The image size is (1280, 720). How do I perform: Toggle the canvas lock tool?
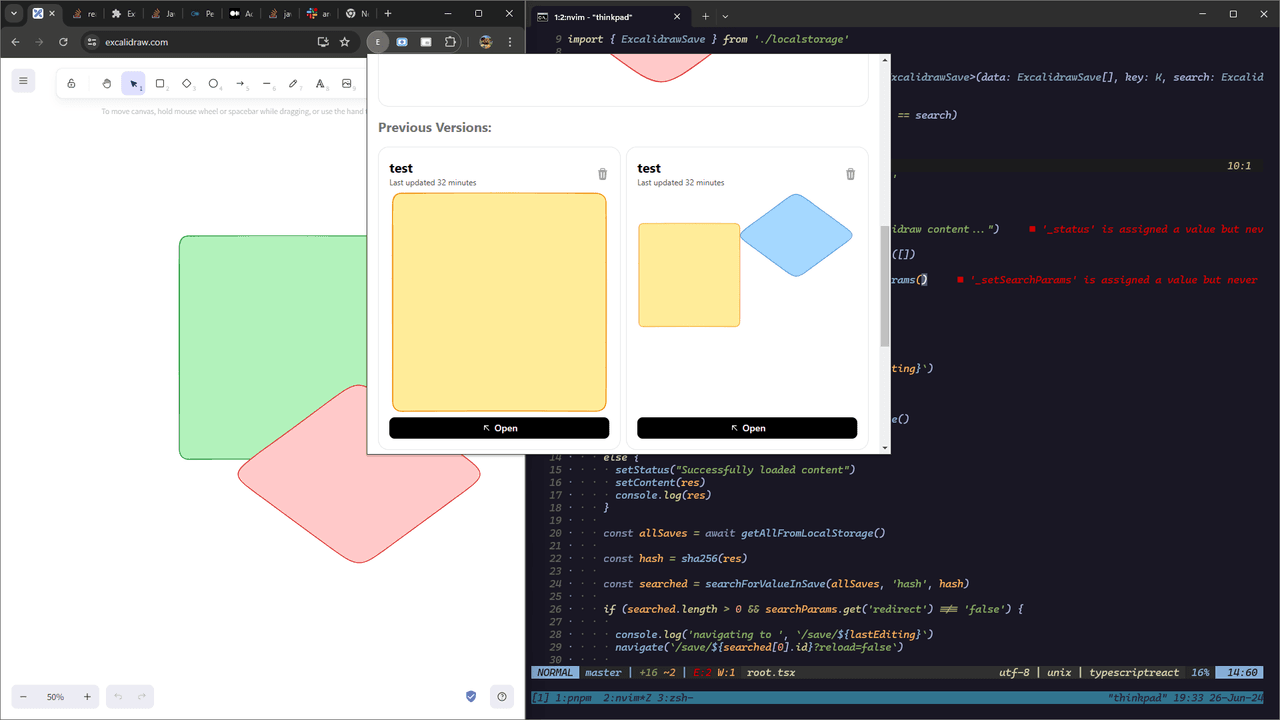pyautogui.click(x=71, y=84)
